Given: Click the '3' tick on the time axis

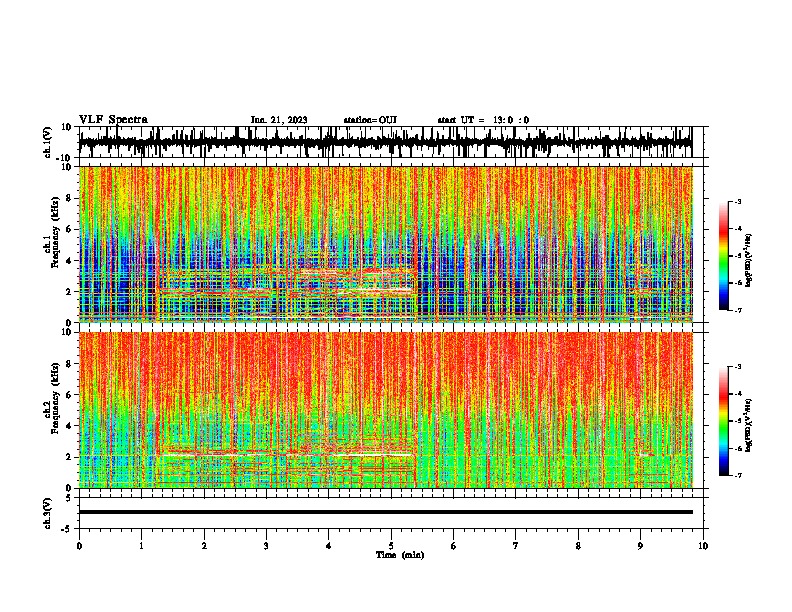Looking at the screenshot, I should coord(266,546).
